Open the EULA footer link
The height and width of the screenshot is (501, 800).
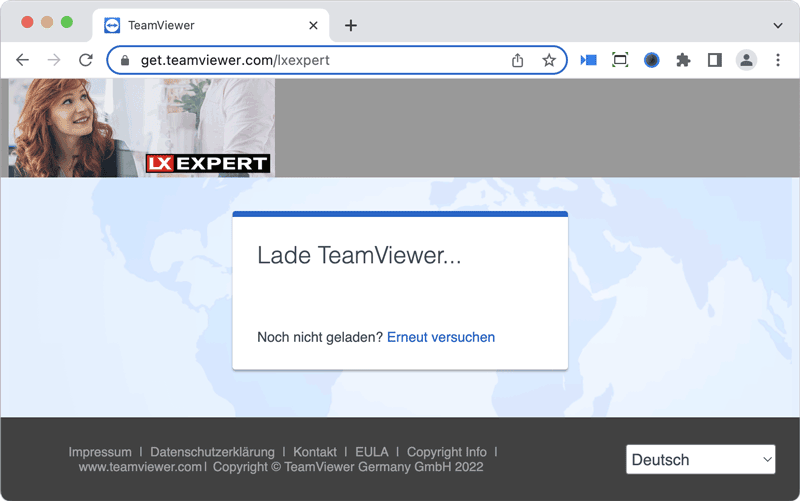point(371,452)
